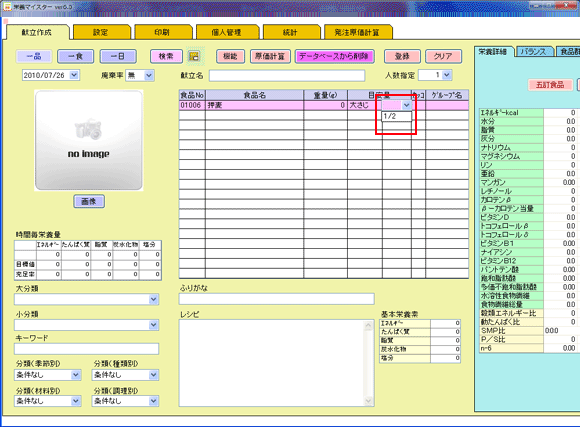
Task: Go to the 発注原価計算 tab
Action: [x=357, y=32]
